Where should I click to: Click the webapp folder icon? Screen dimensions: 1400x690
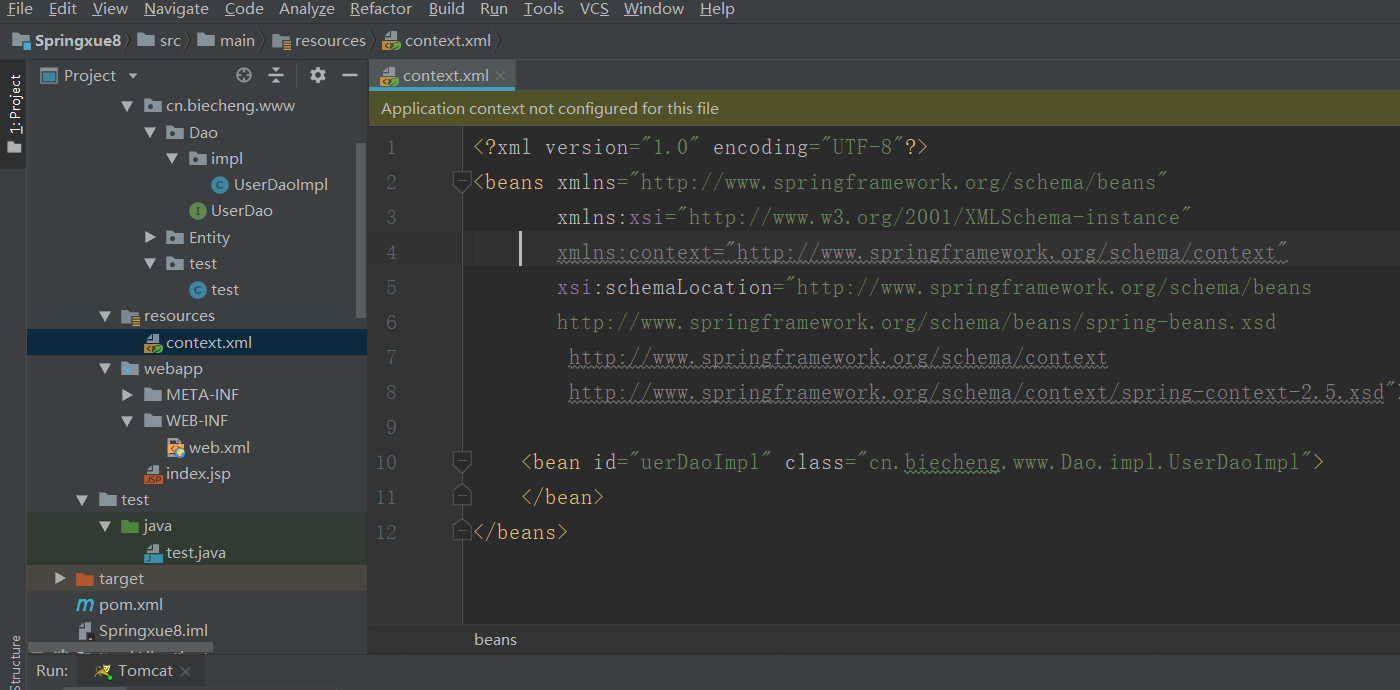coord(130,369)
